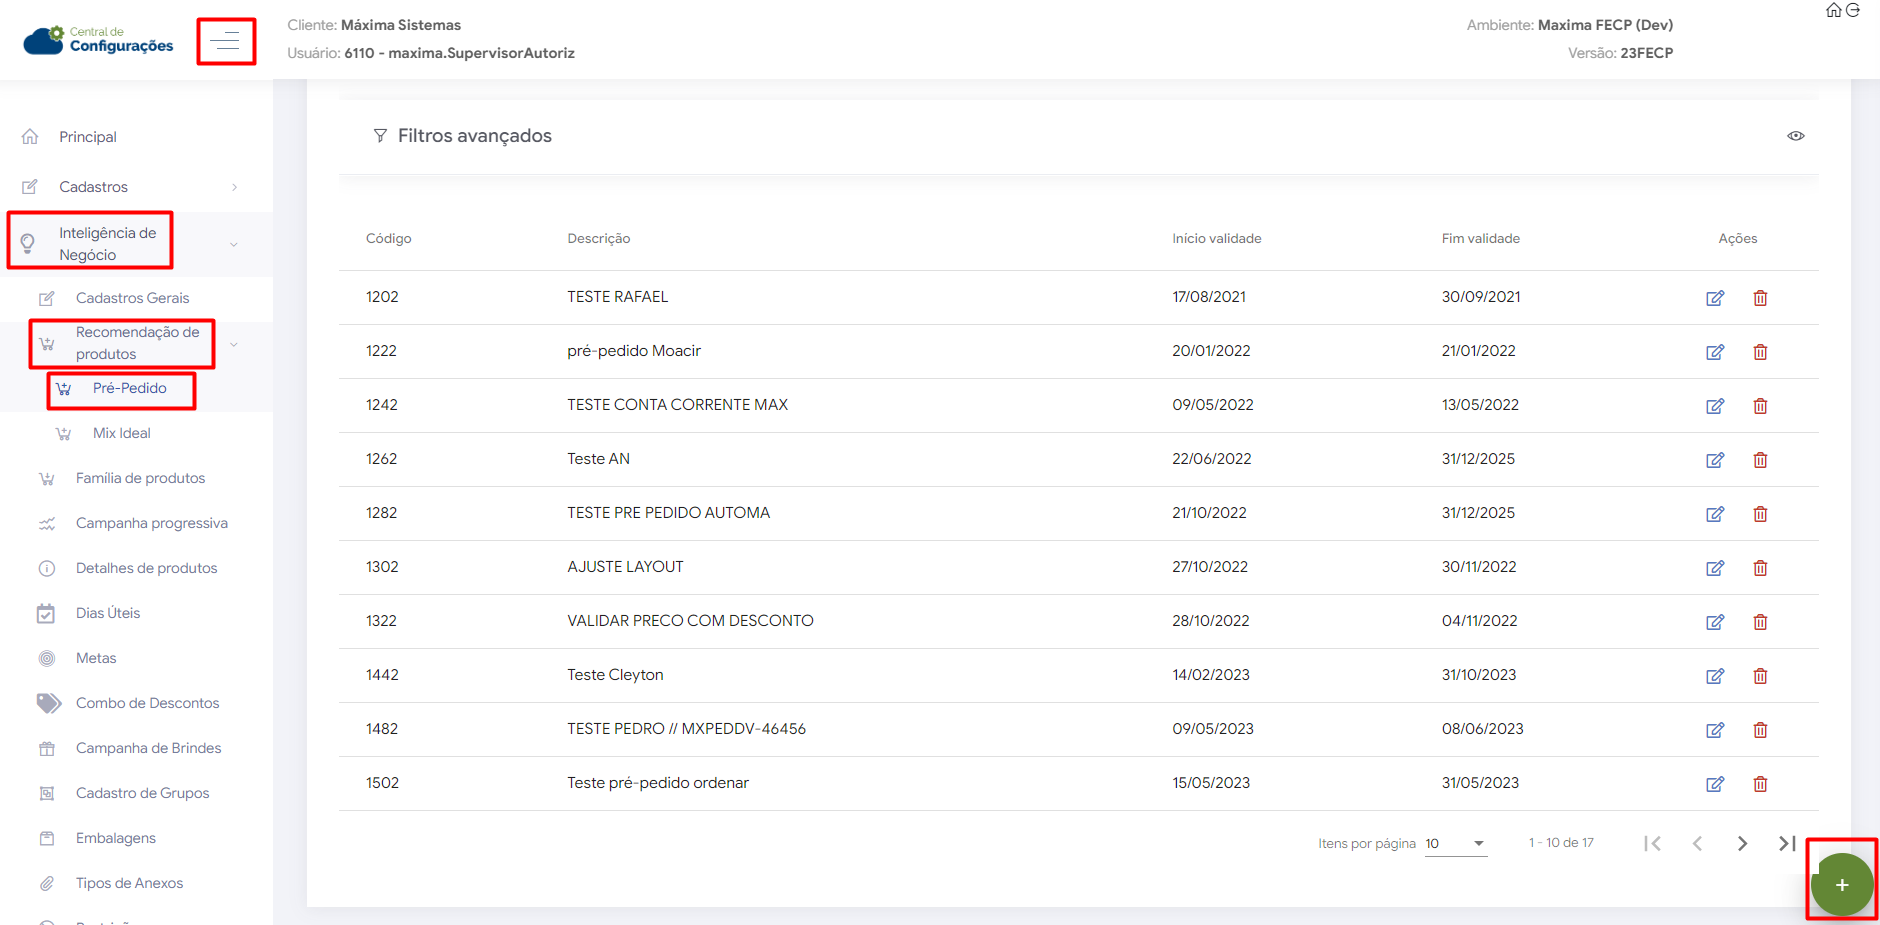
Task: Edit the Teste pré-pedido ordenar row
Action: 1715,784
